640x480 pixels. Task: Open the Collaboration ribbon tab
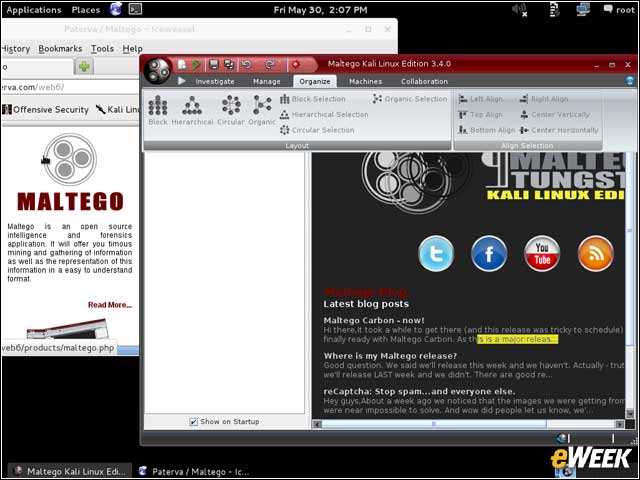(424, 81)
